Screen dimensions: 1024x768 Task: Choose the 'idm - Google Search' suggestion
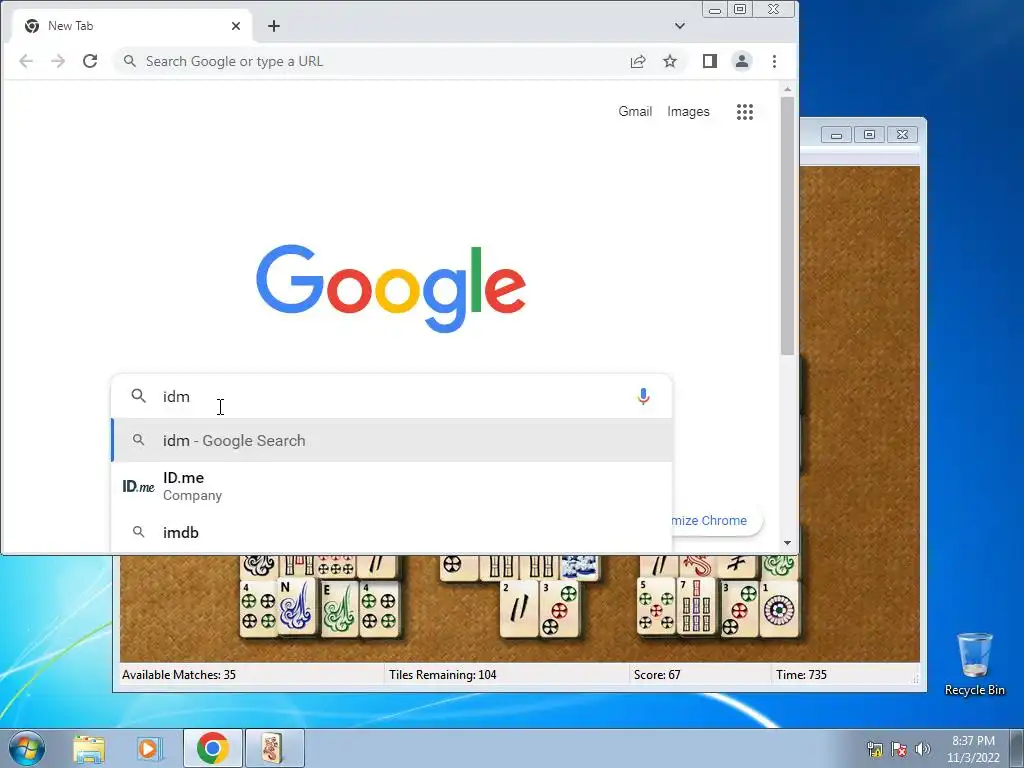pyautogui.click(x=392, y=441)
